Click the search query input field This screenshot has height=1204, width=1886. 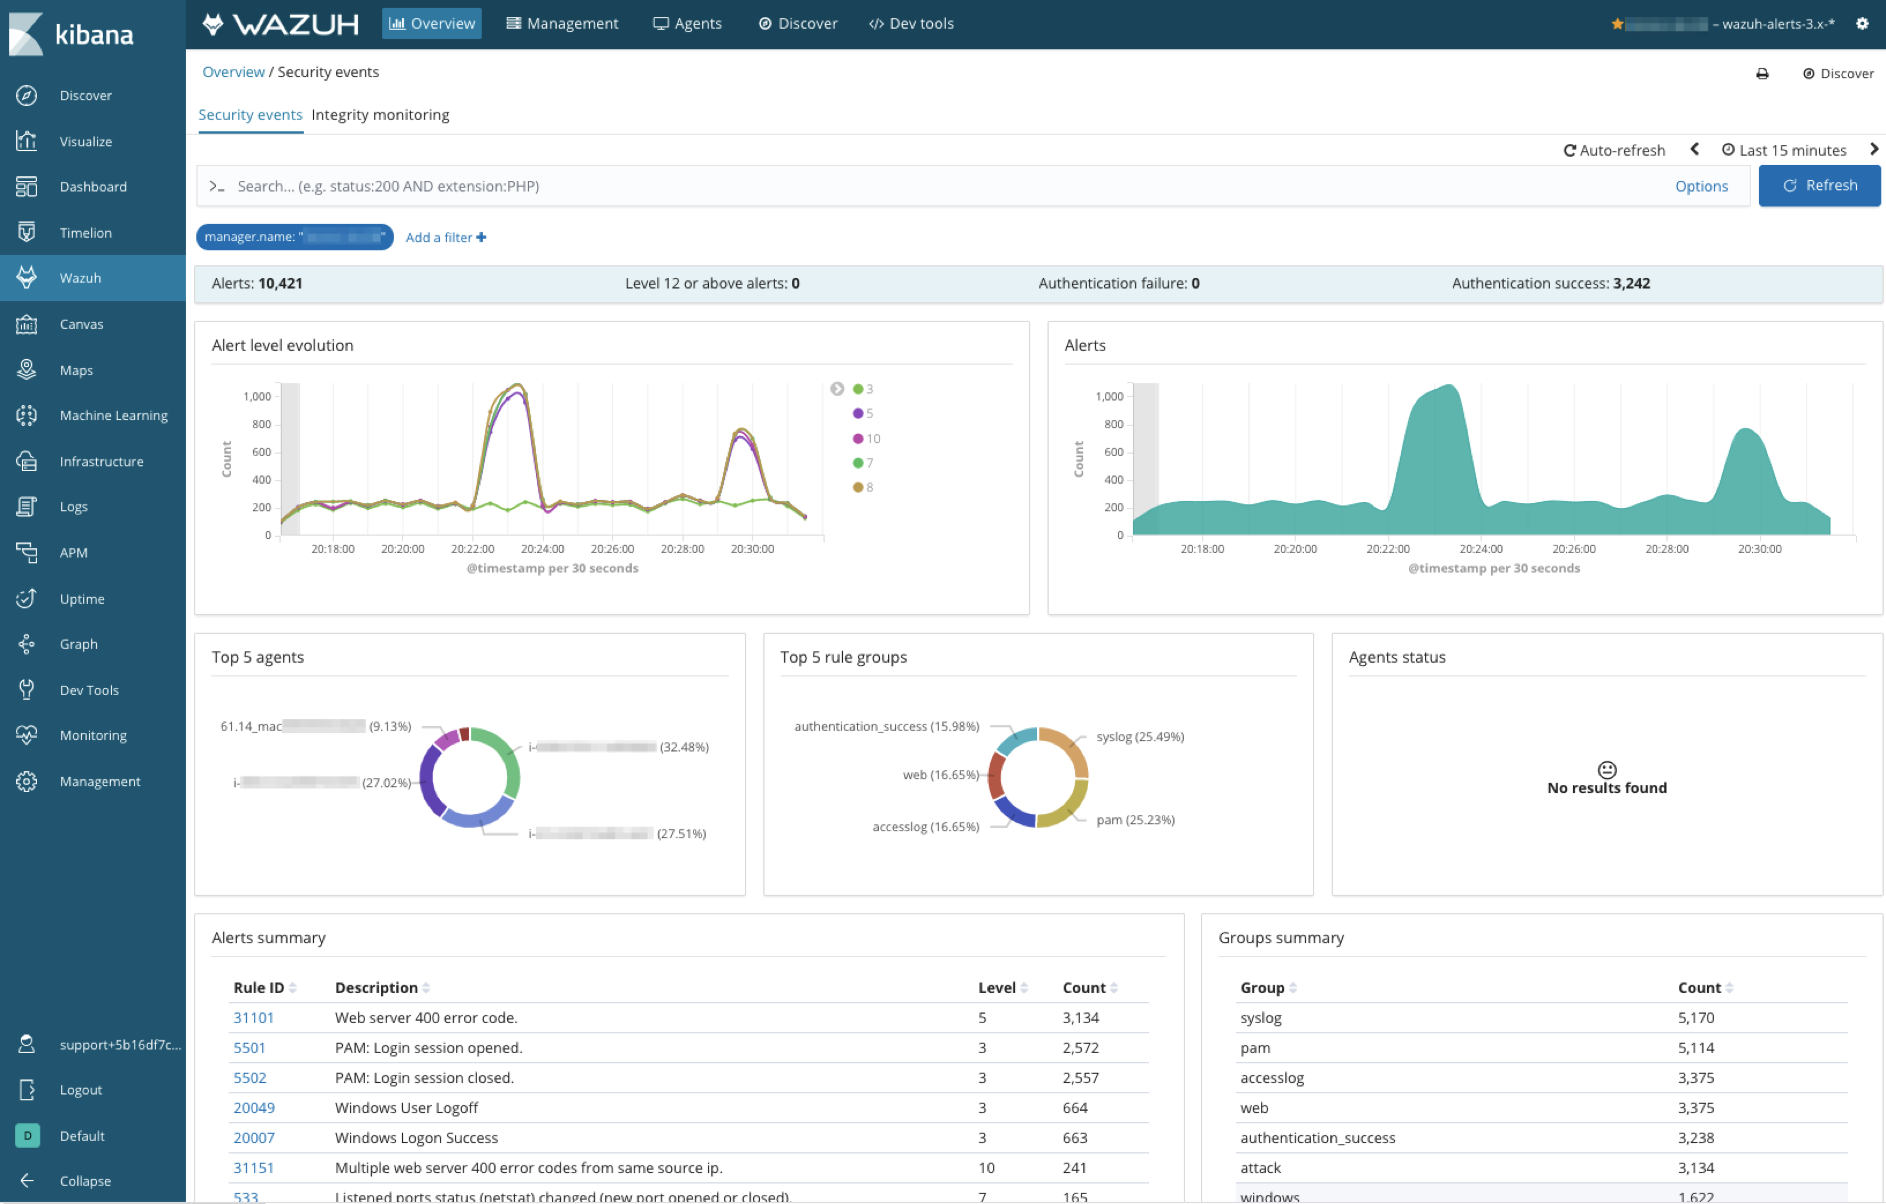[940, 186]
